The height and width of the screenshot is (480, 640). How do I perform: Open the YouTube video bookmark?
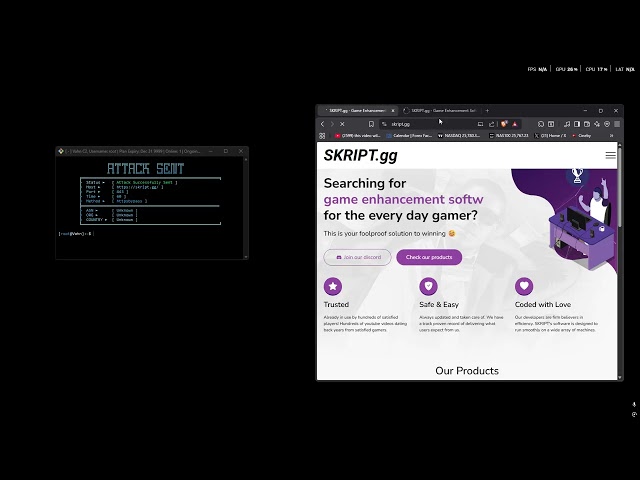click(358, 136)
